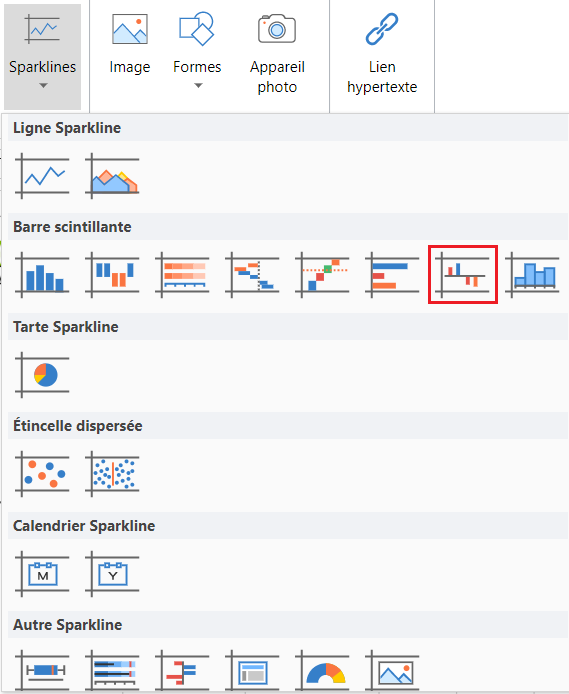Image resolution: width=569 pixels, height=694 pixels.
Task: Collapse the Sparklines dropdown button
Action: pos(42,57)
